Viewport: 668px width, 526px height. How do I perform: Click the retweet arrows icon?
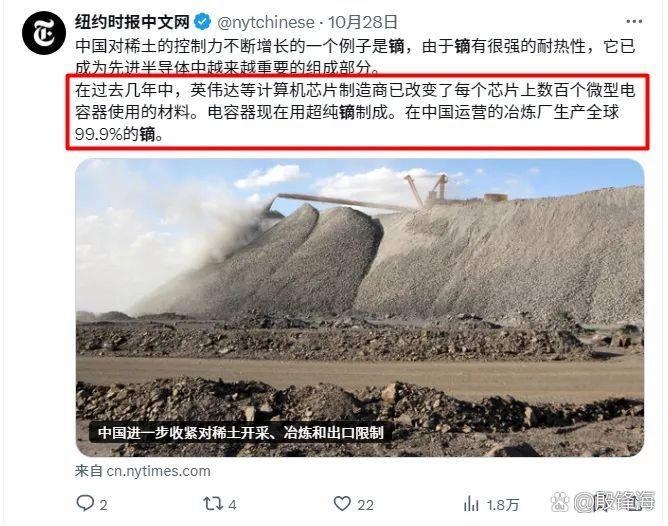[x=213, y=504]
